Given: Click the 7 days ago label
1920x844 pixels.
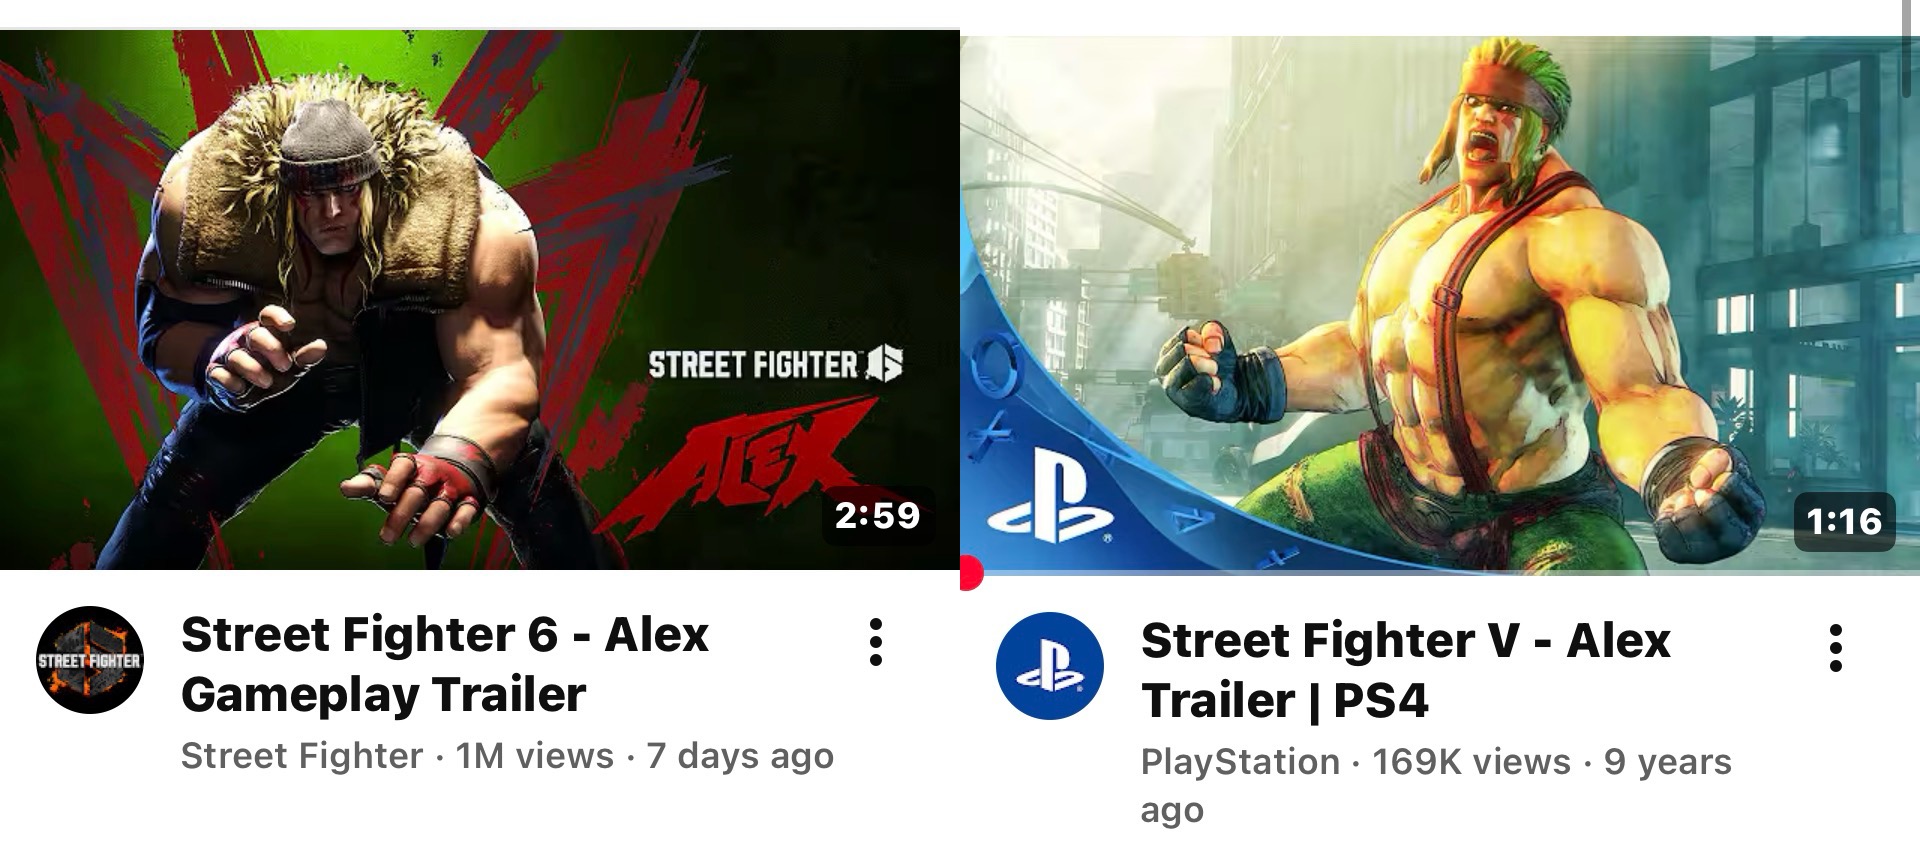Looking at the screenshot, I should tap(740, 755).
